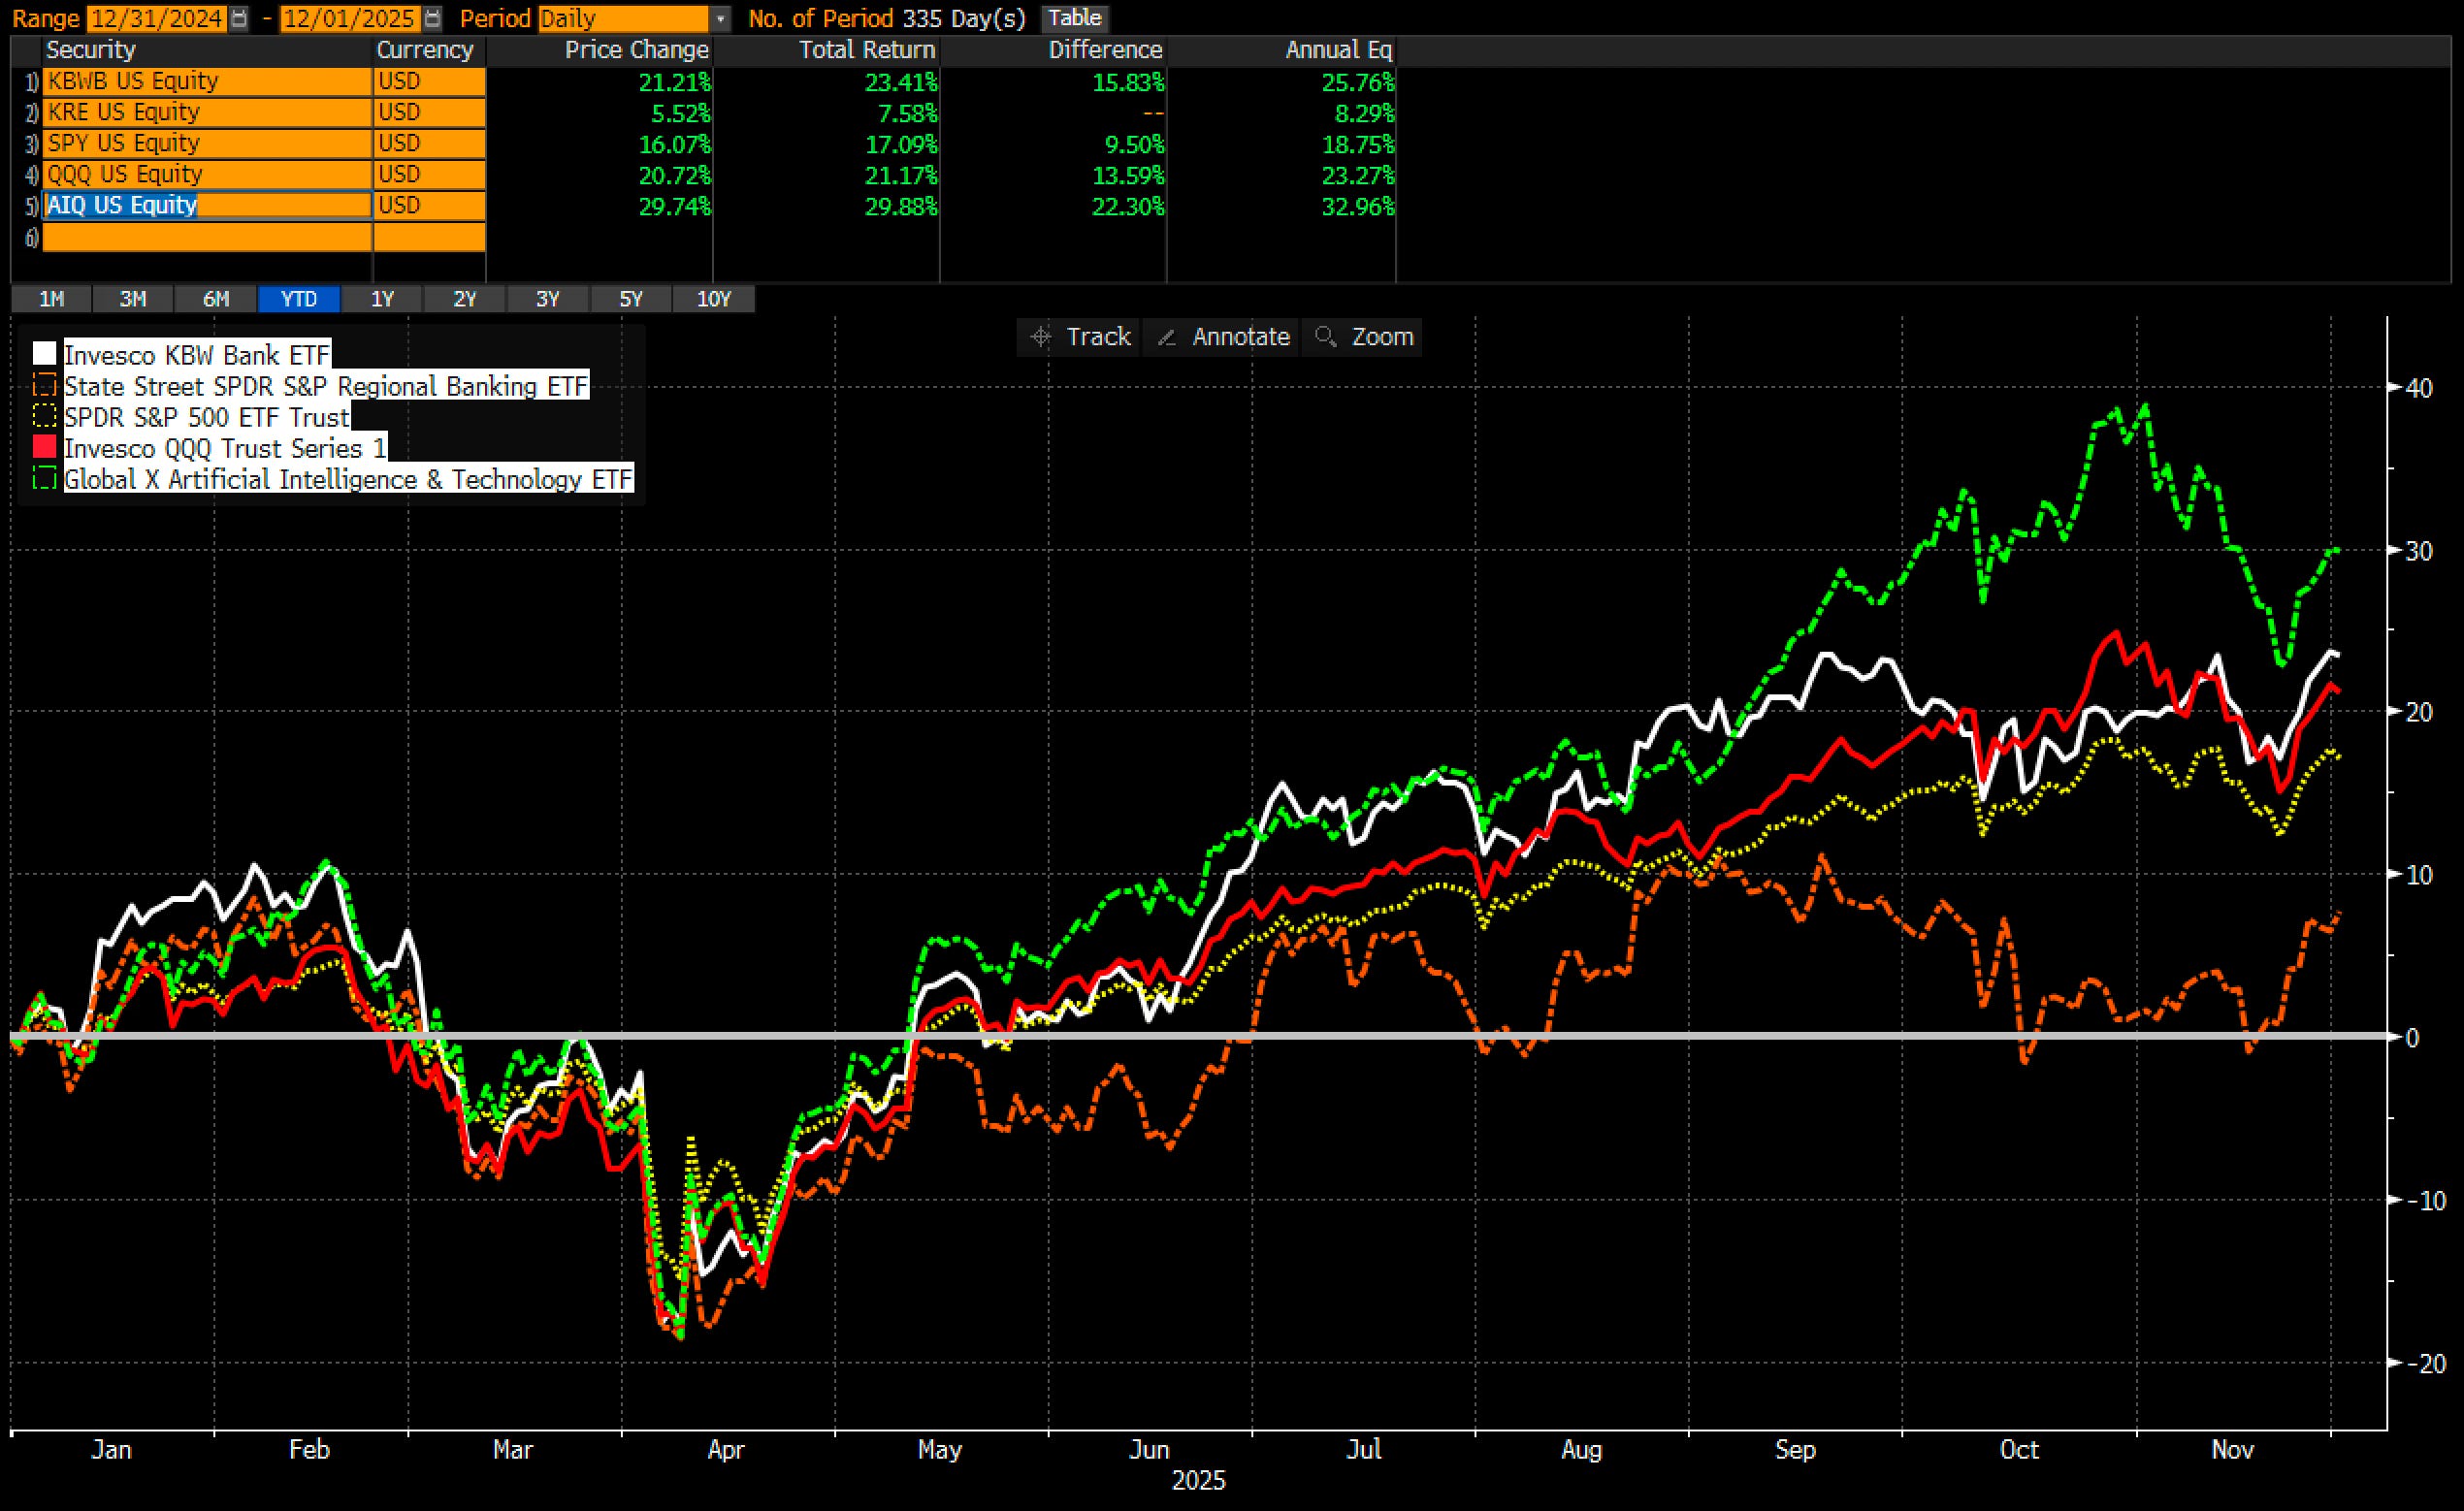Click the white KBW Bank ETF legend swatch
Screen dimensions: 2464x1511
(44, 355)
